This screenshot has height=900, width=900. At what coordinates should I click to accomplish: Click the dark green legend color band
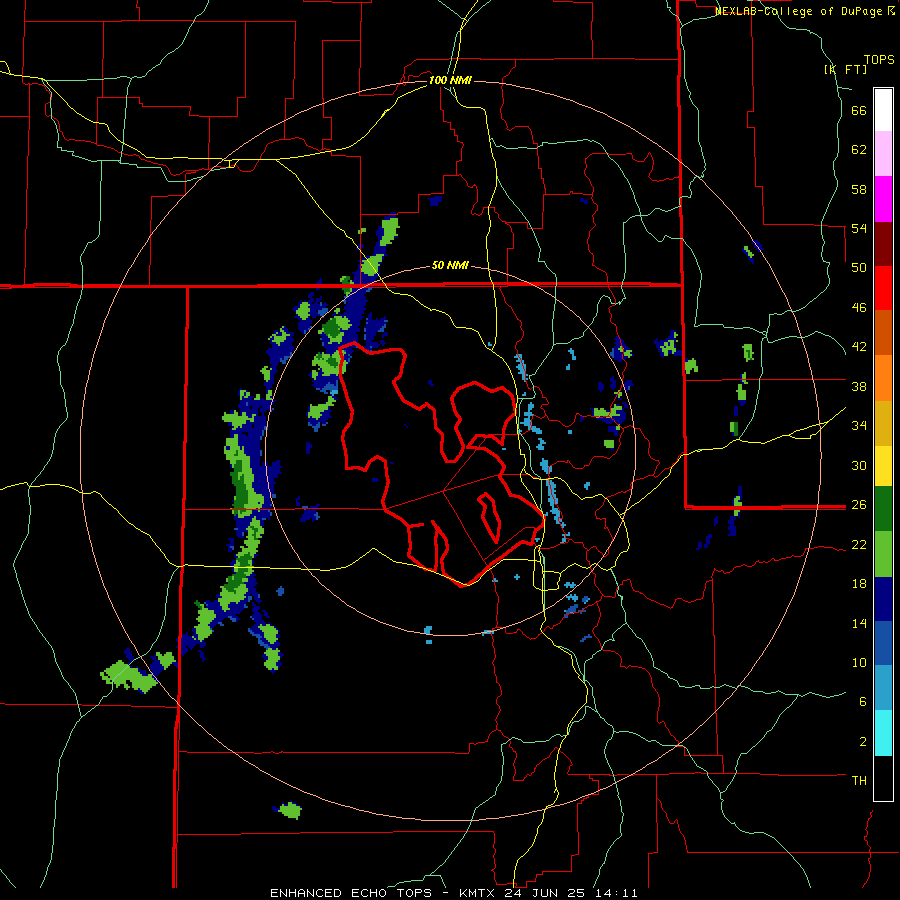(883, 509)
